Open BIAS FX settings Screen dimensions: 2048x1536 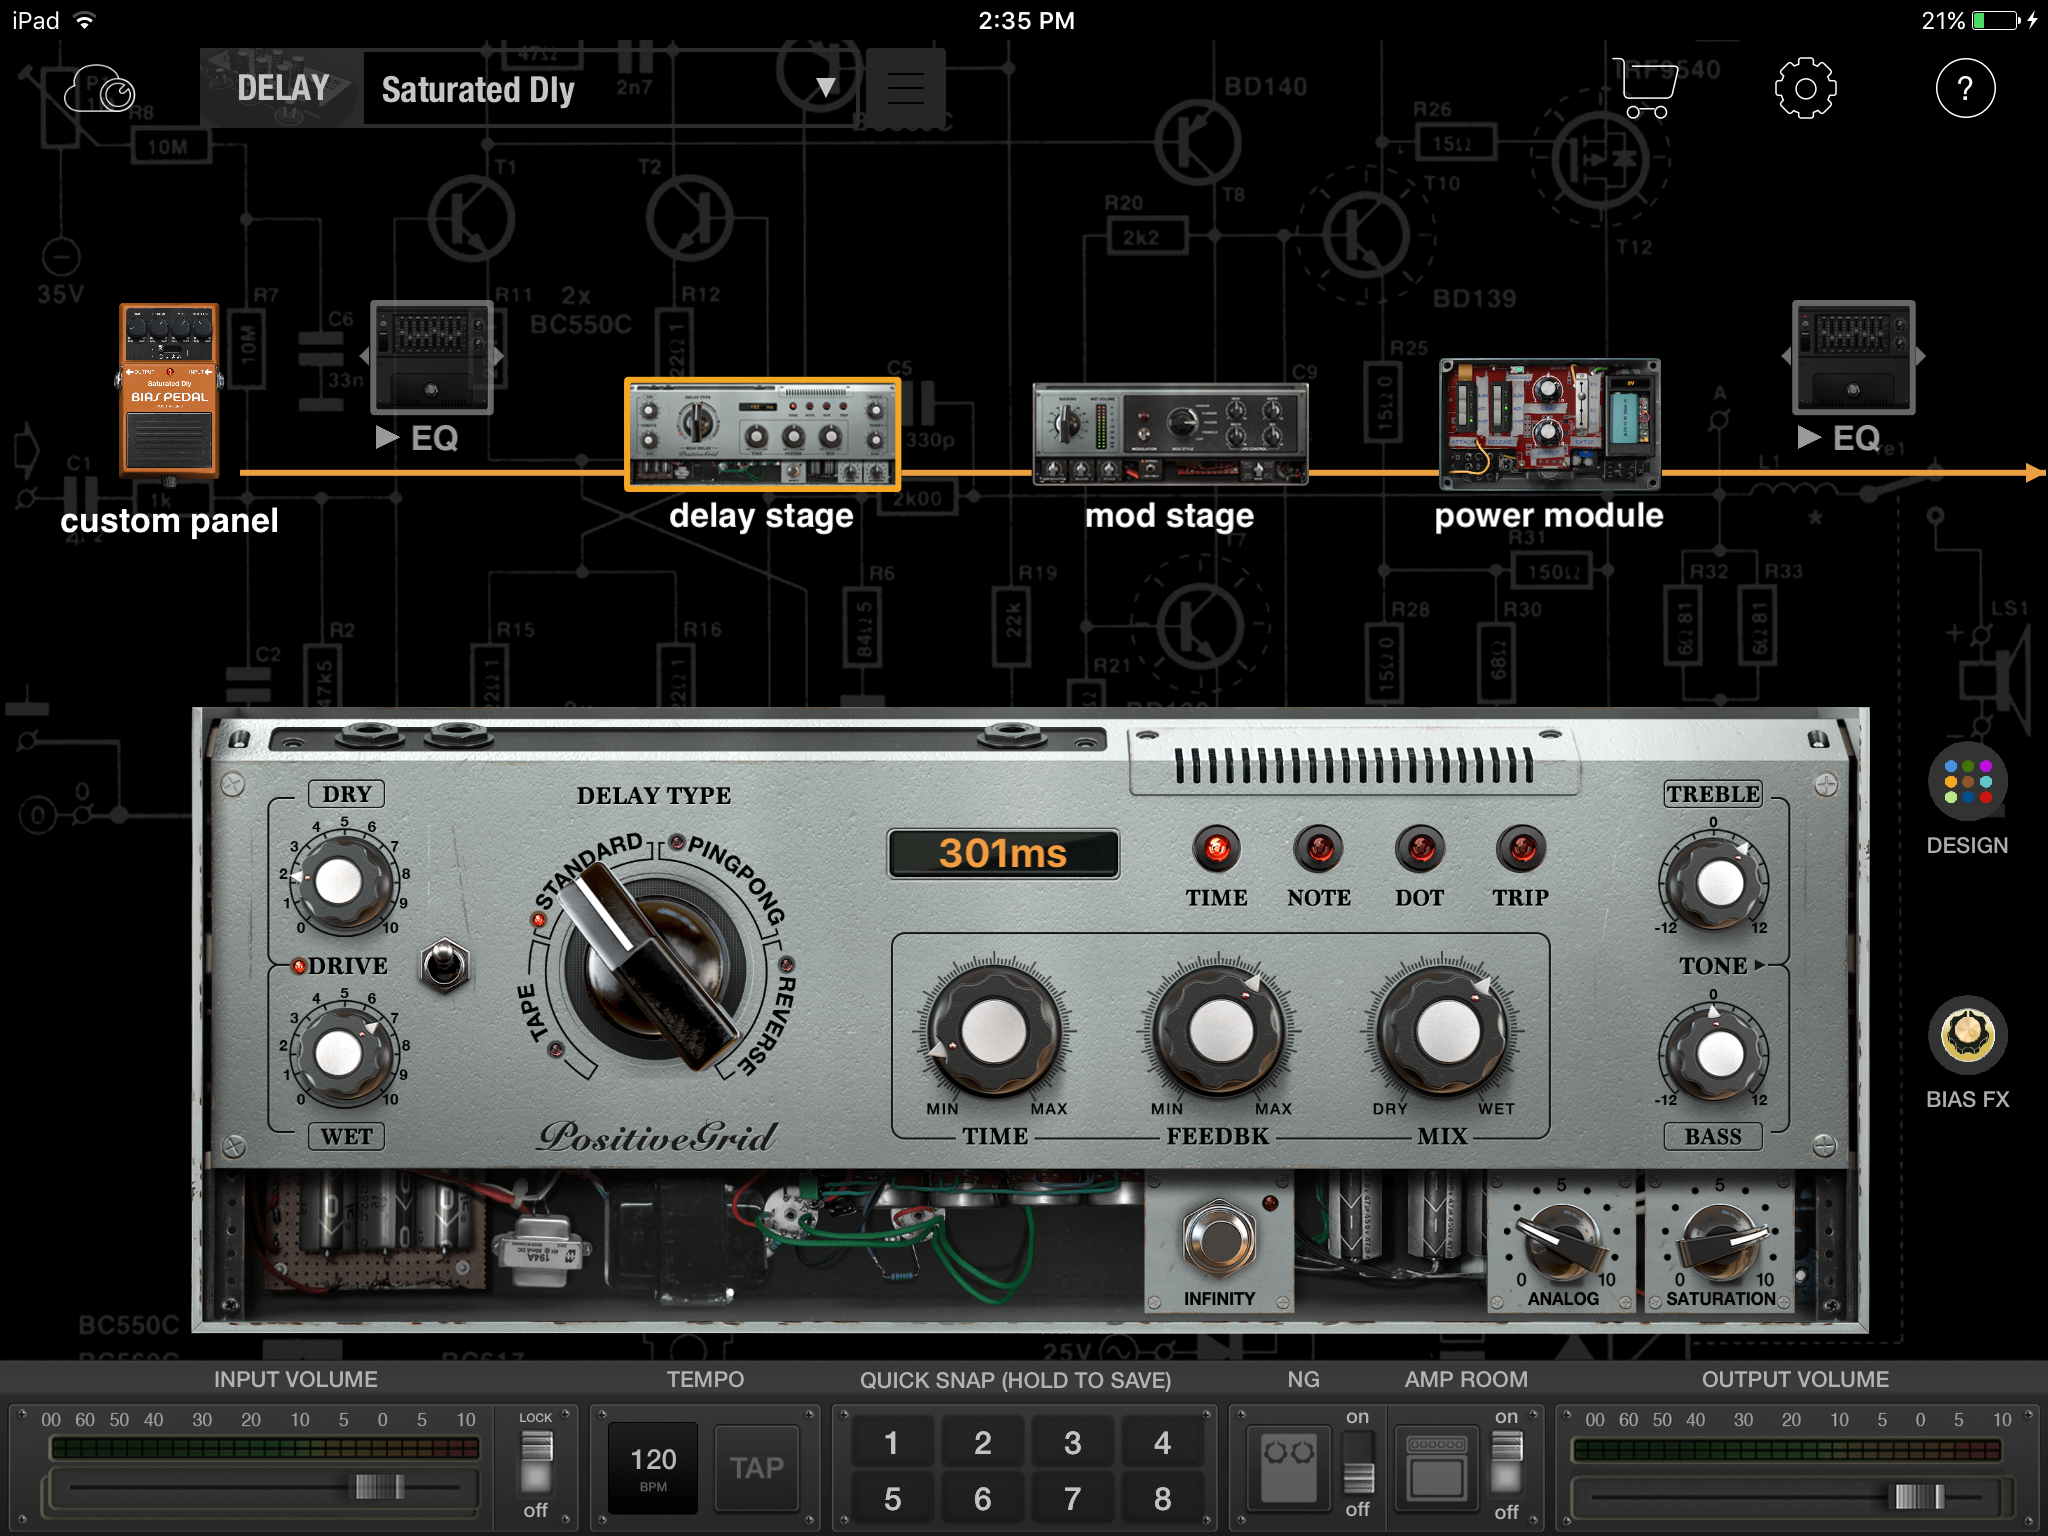pyautogui.click(x=1969, y=1046)
